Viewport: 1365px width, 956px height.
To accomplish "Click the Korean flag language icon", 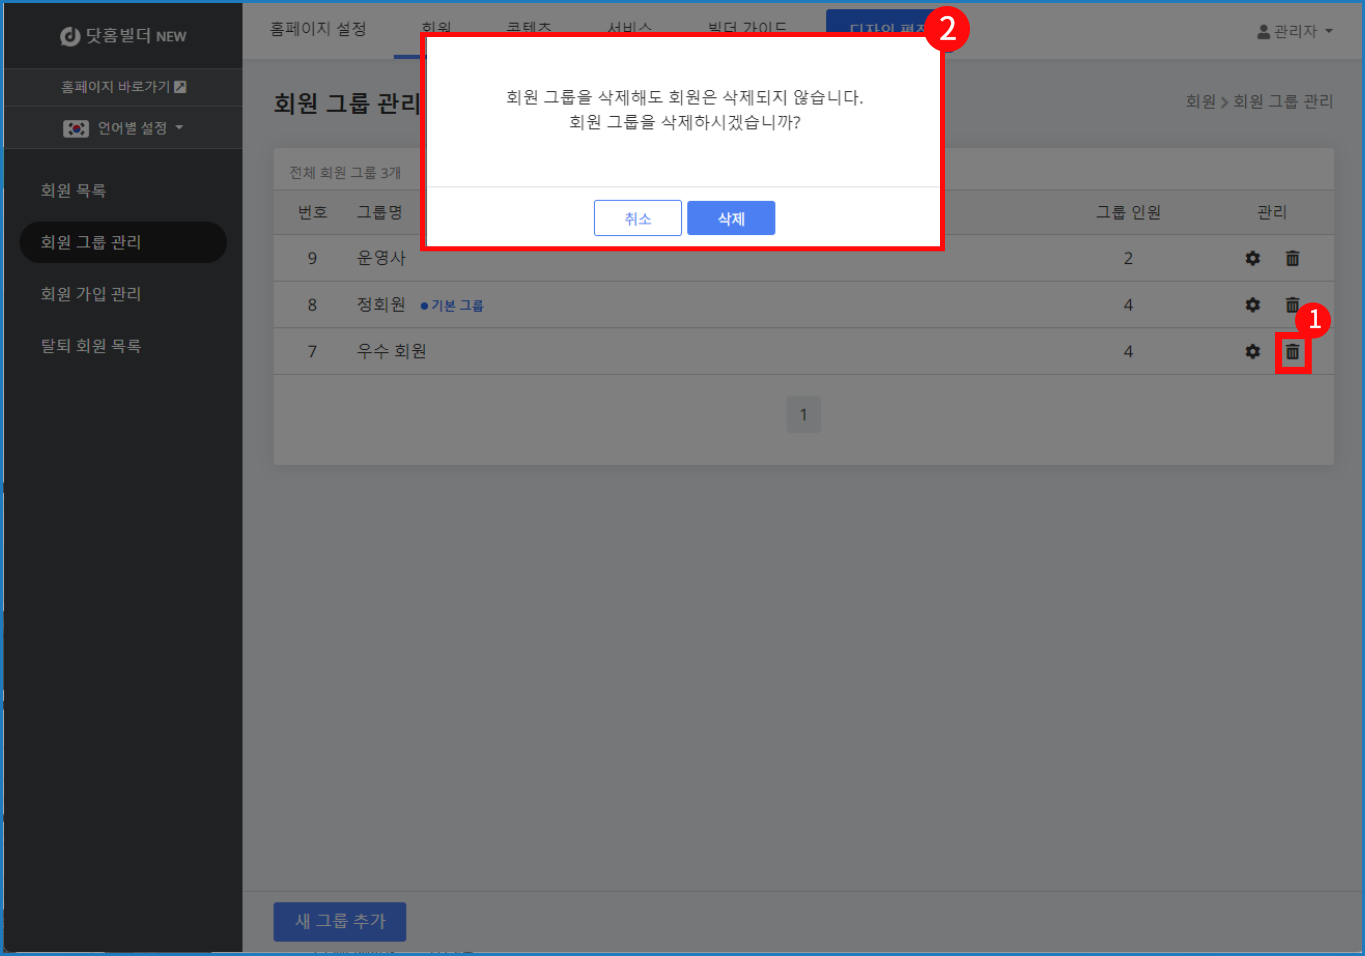I will pos(76,129).
